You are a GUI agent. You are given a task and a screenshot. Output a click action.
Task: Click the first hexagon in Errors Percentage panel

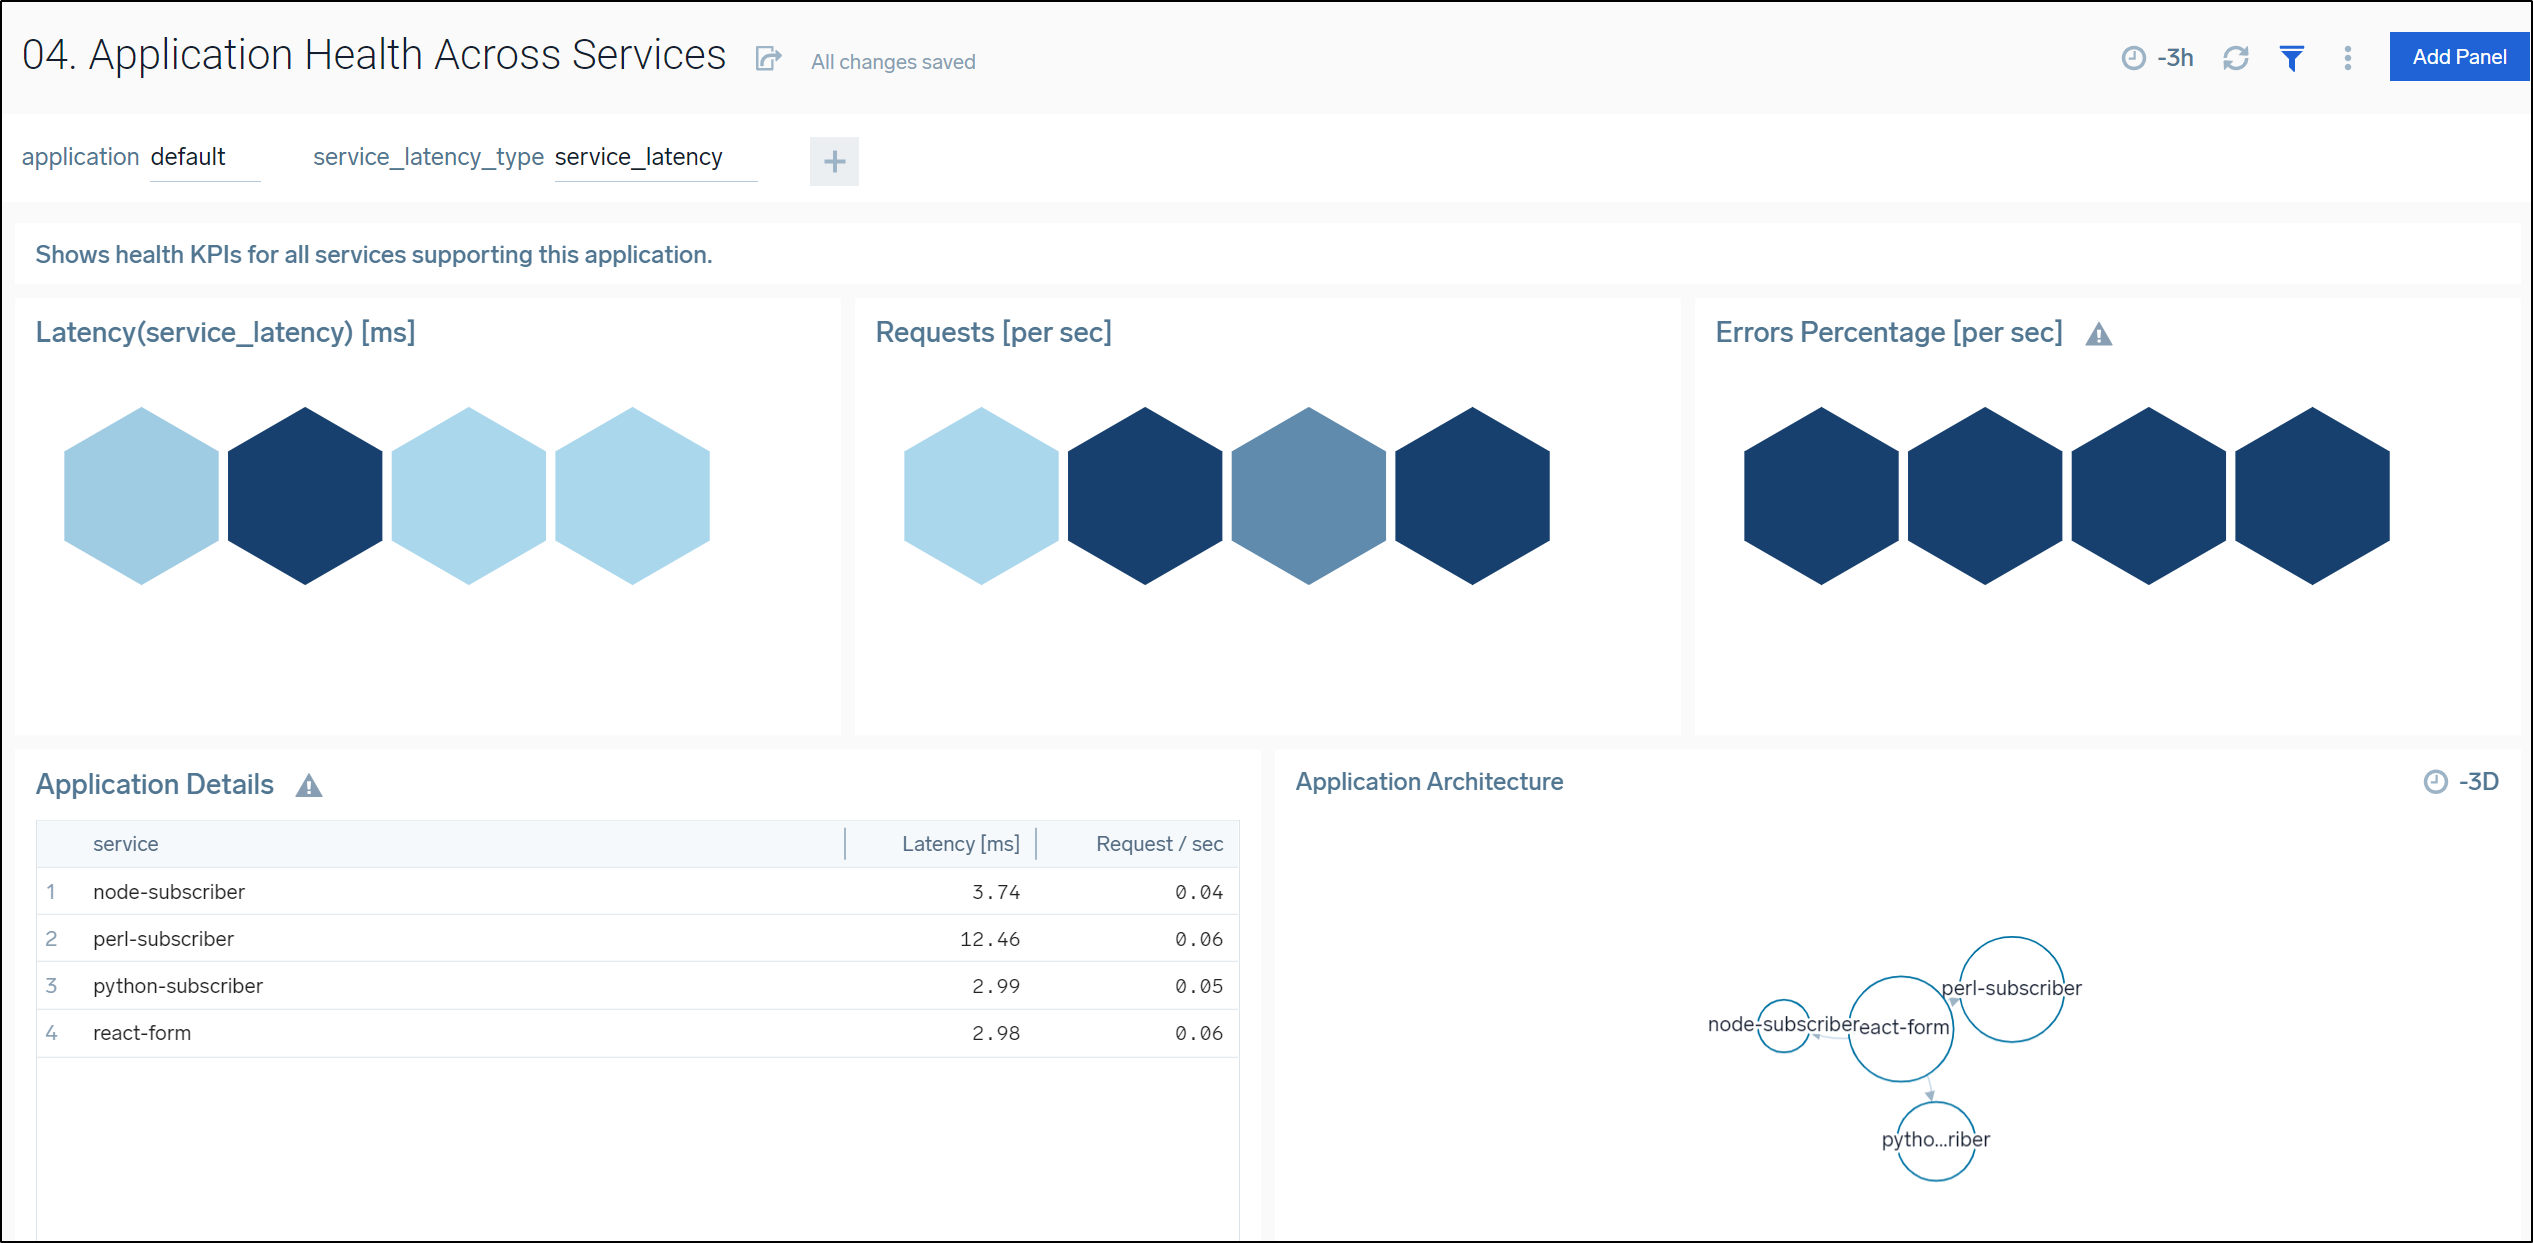click(x=1821, y=496)
